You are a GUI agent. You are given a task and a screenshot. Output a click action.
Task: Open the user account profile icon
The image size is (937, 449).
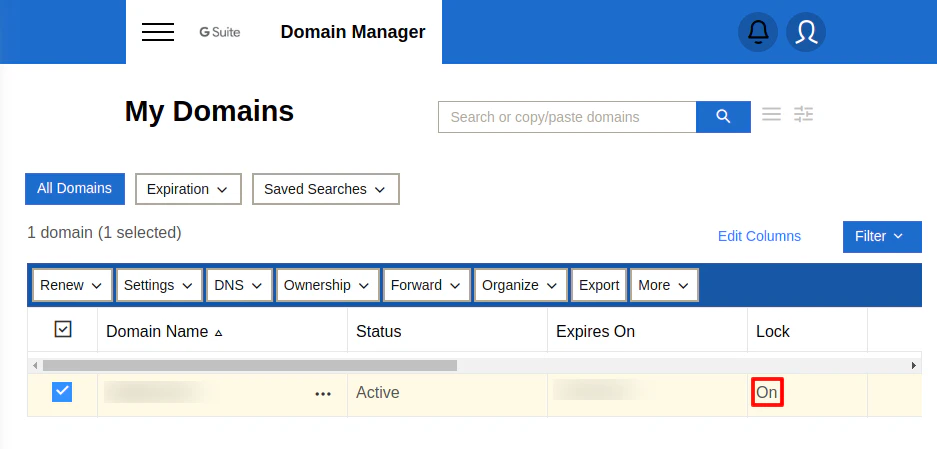[x=806, y=32]
